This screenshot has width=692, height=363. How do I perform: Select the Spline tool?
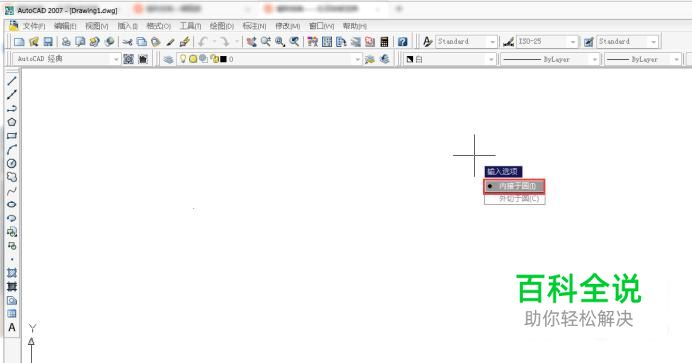(12, 191)
